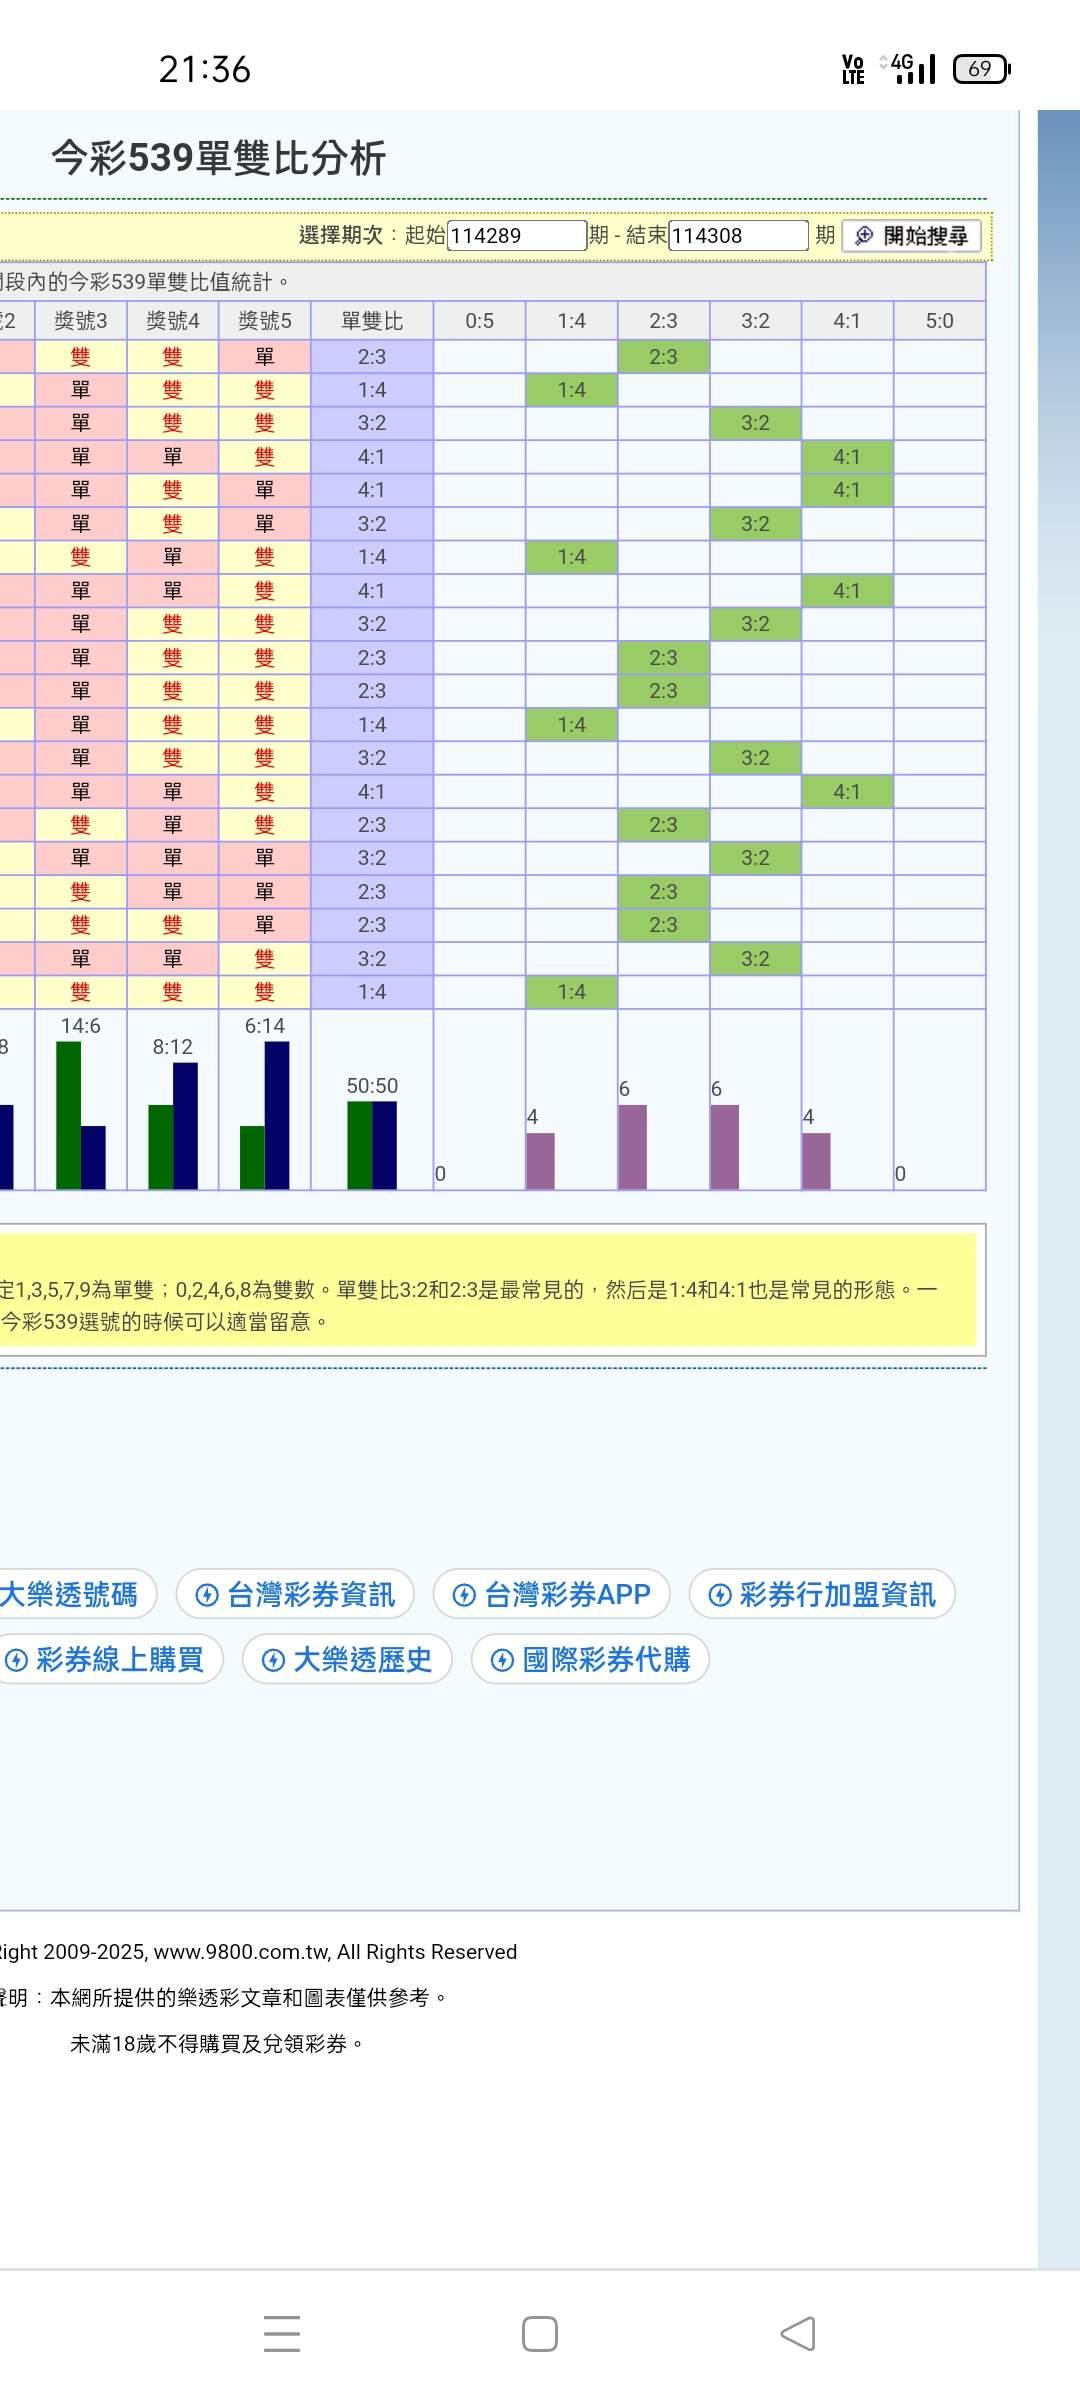
Task: Tap the Android home square icon
Action: click(x=540, y=2334)
